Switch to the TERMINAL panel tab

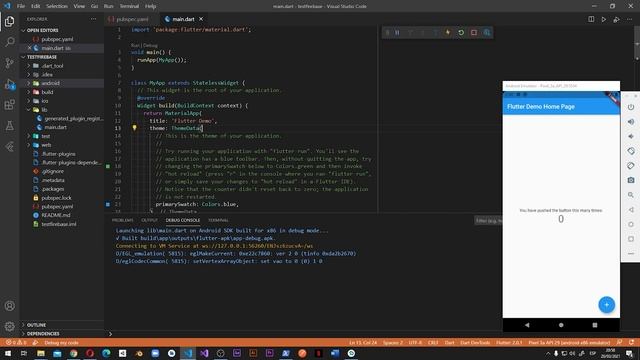pos(218,220)
